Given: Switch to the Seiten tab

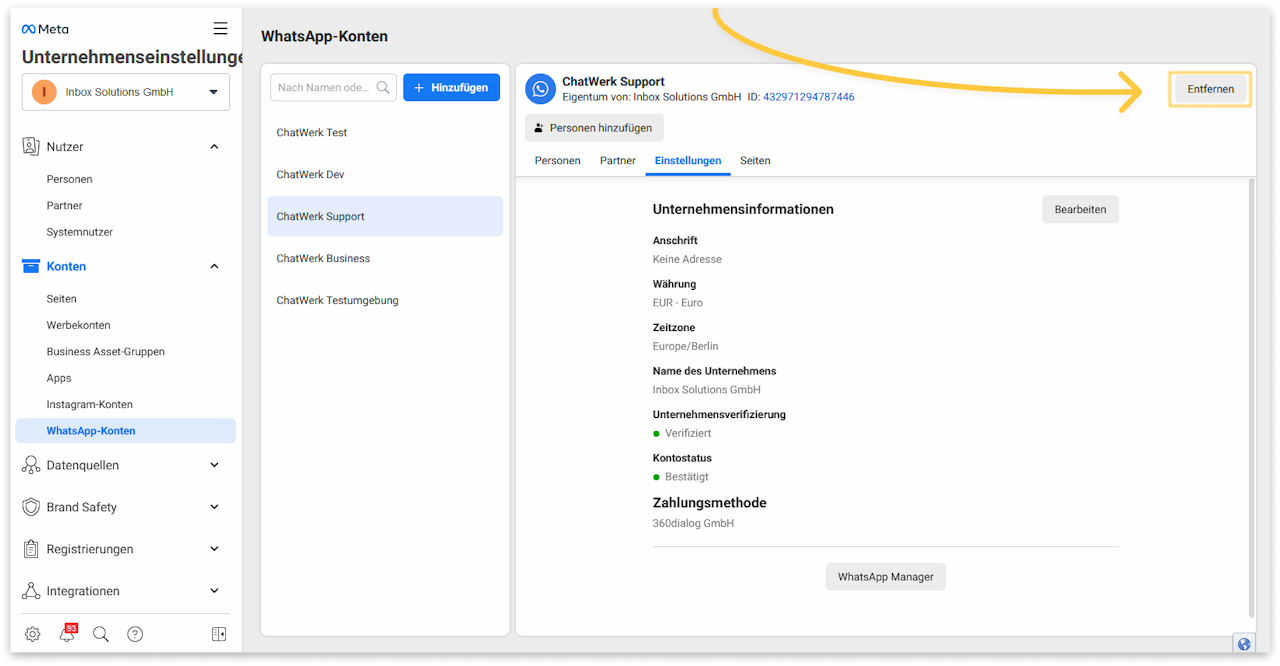Looking at the screenshot, I should click(755, 160).
